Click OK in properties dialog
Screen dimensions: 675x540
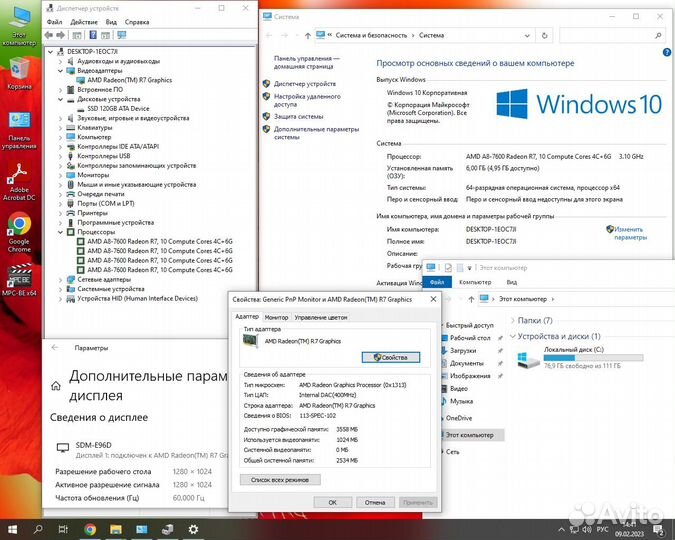pos(333,502)
